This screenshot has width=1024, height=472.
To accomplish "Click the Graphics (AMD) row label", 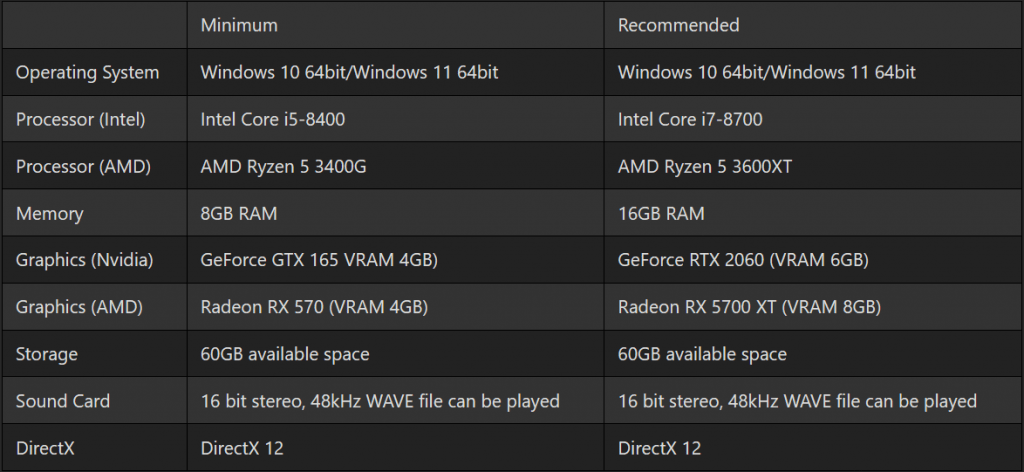I will [x=80, y=307].
